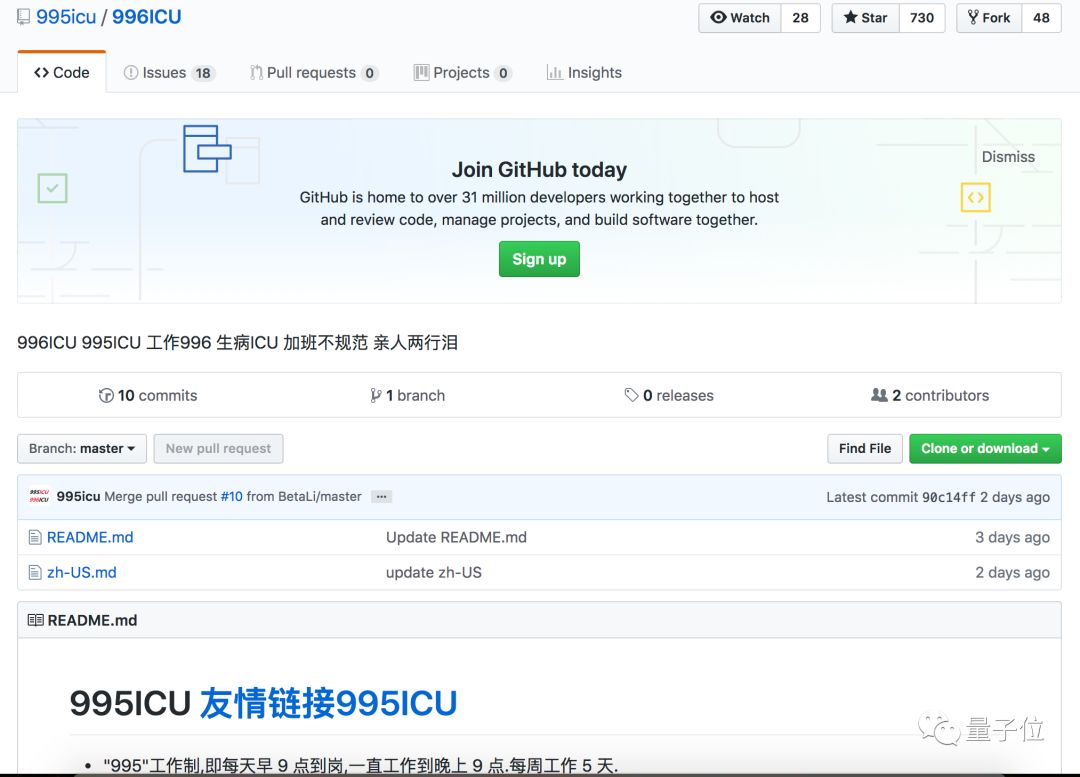Open the Projects tab
This screenshot has width=1080, height=777.
tap(462, 72)
